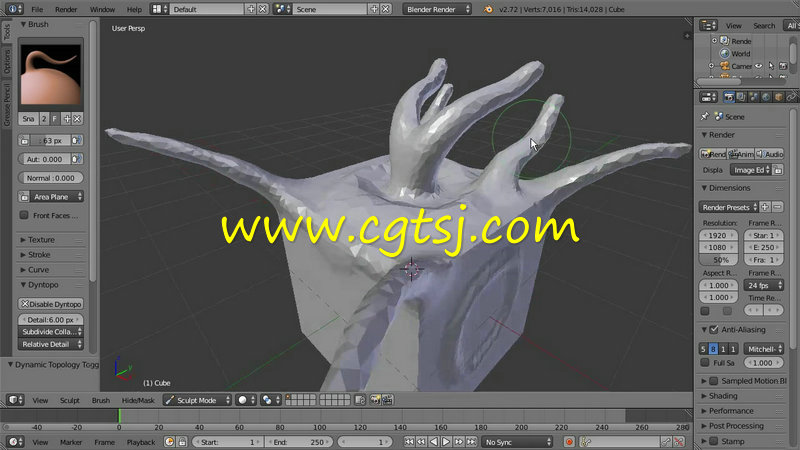Adjust the Normal weight slider
Viewport: 800px width, 450px height.
(51, 178)
